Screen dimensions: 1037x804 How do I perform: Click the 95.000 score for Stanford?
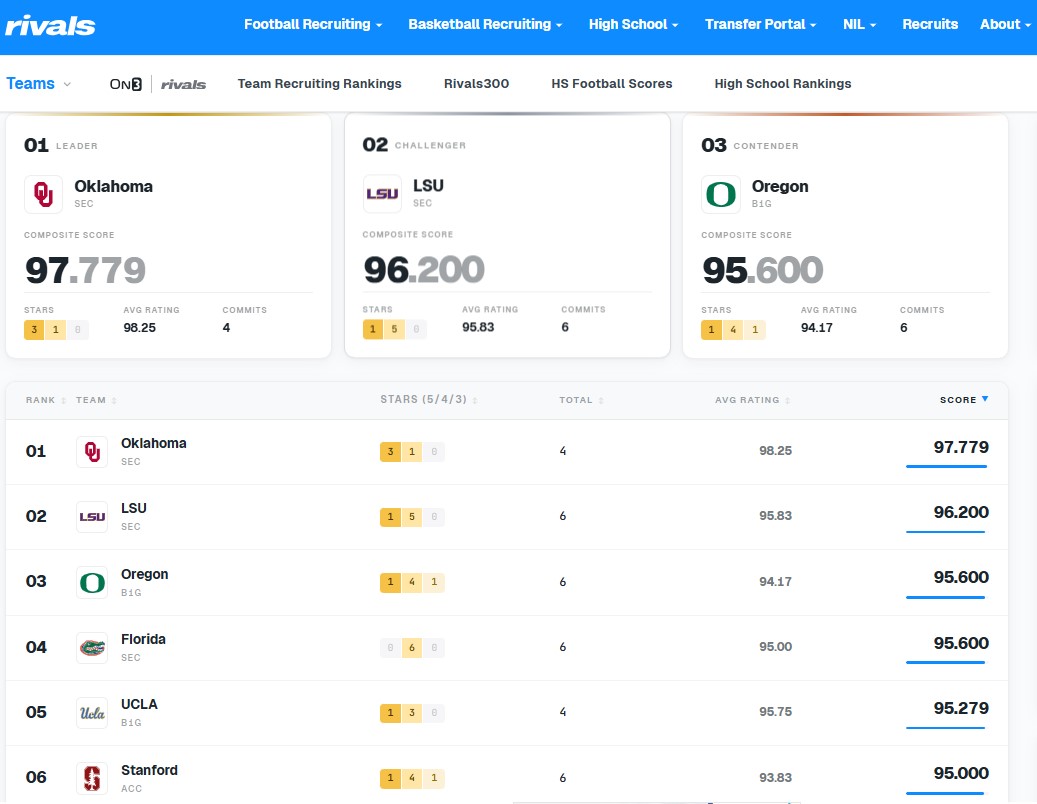(x=961, y=773)
